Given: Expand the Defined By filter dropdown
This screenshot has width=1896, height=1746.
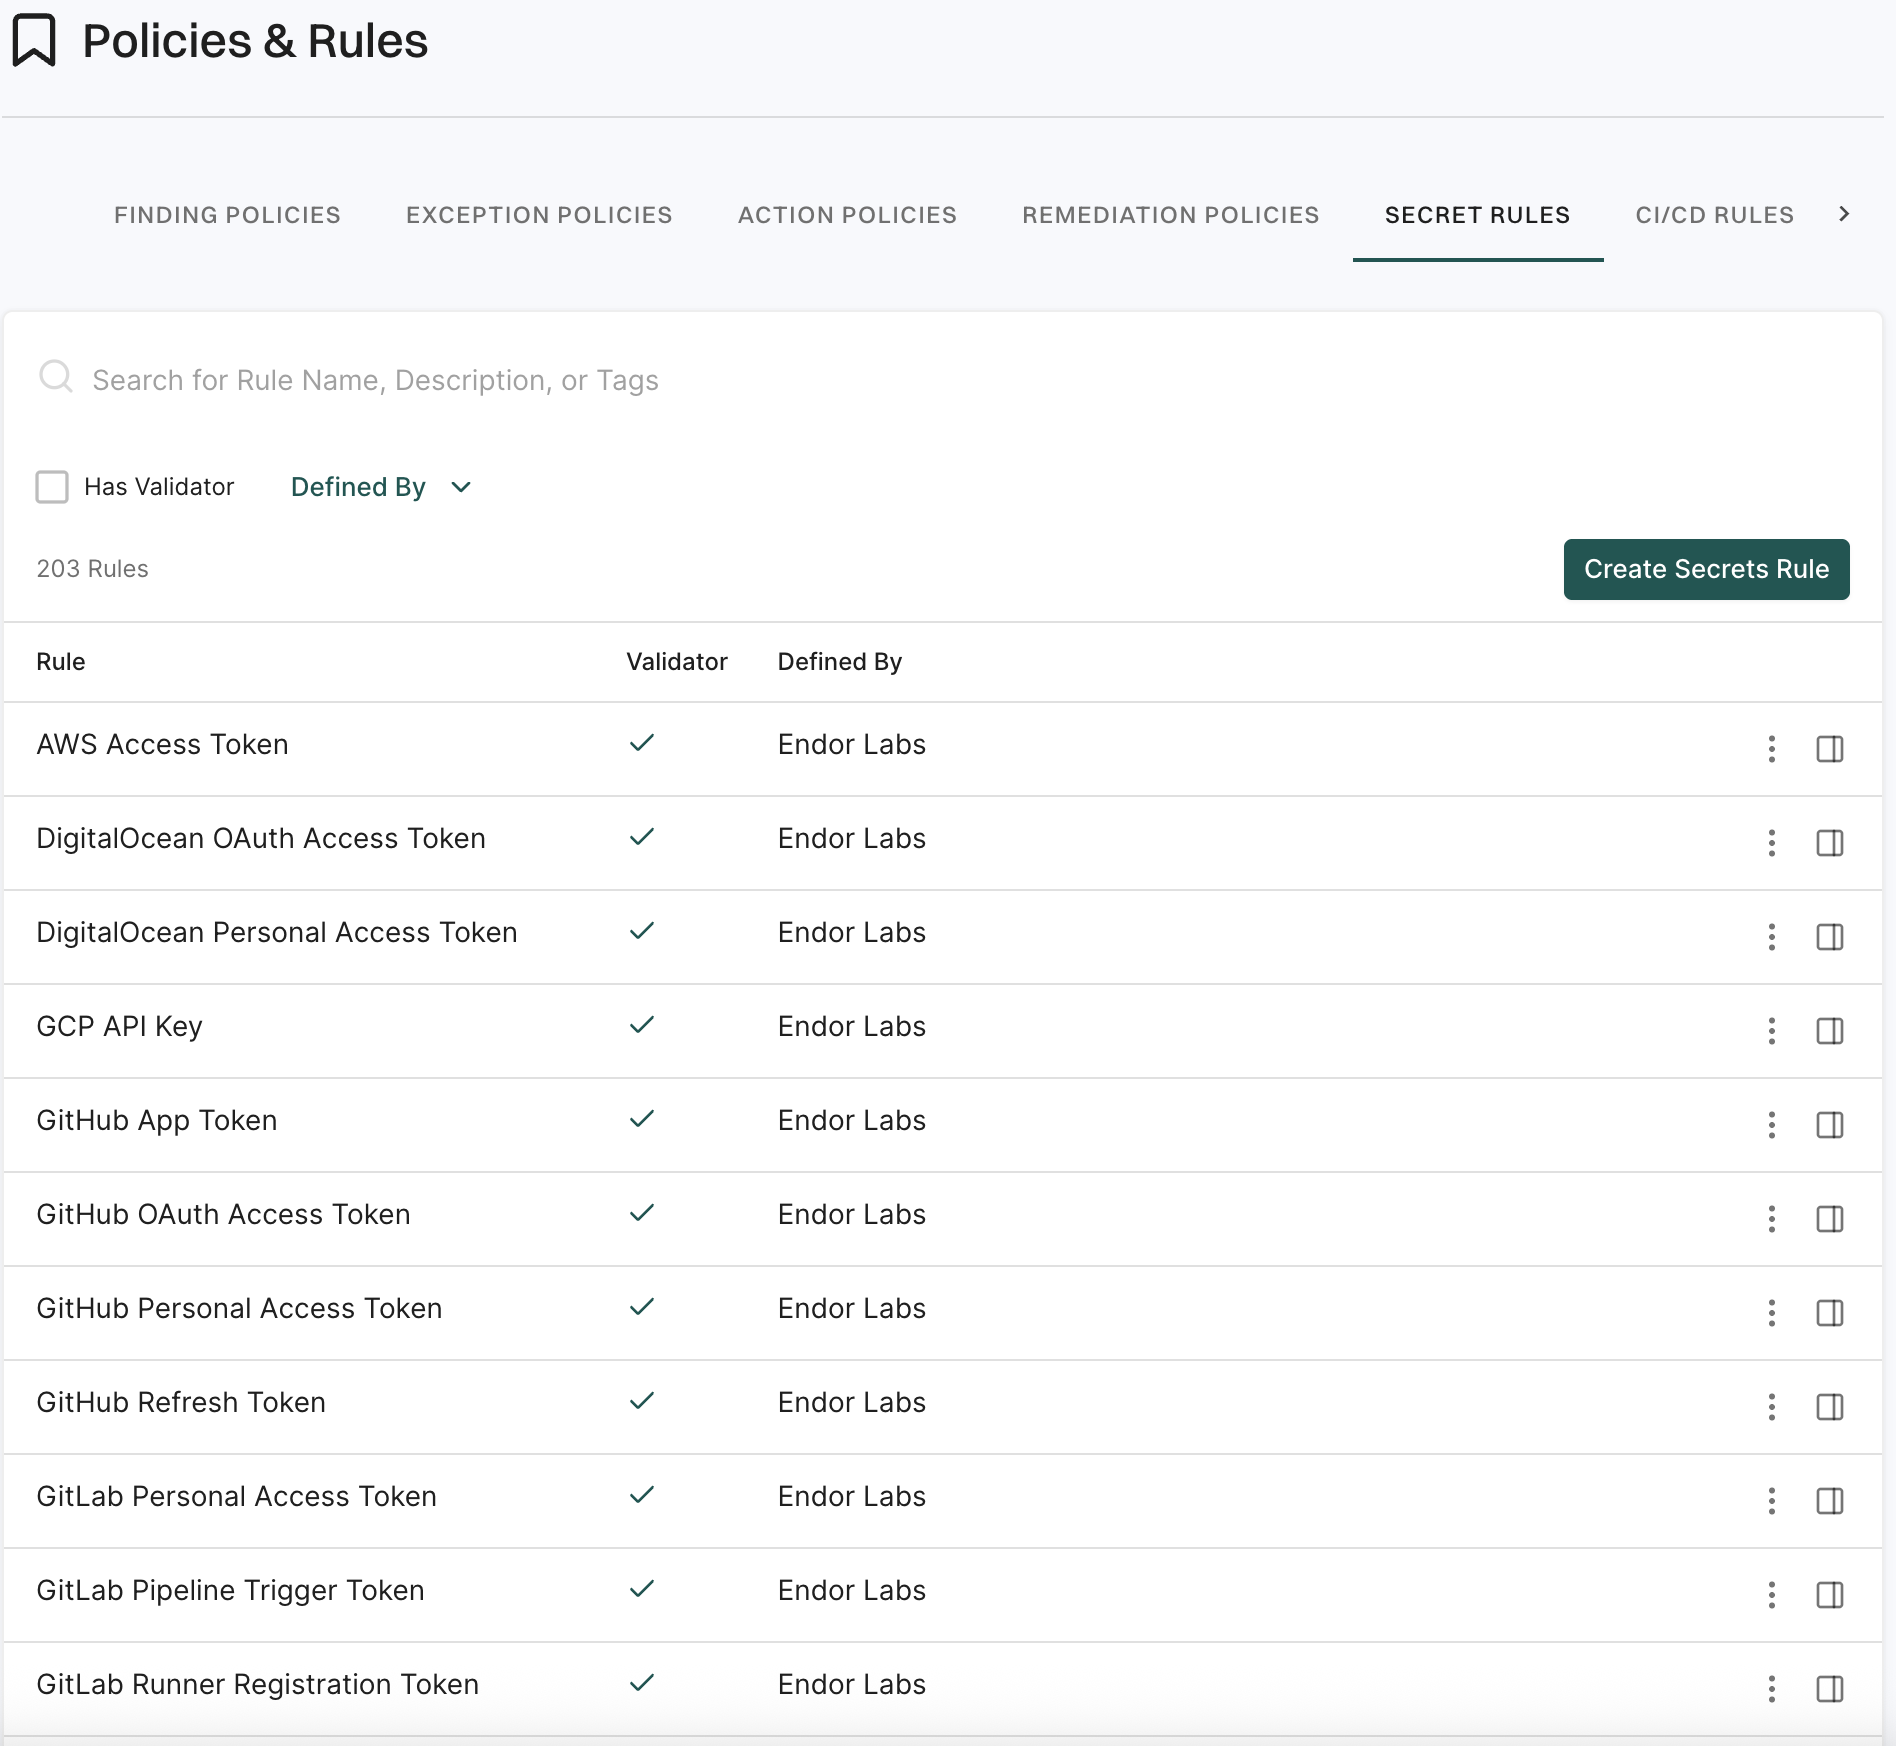Looking at the screenshot, I should pyautogui.click(x=380, y=487).
